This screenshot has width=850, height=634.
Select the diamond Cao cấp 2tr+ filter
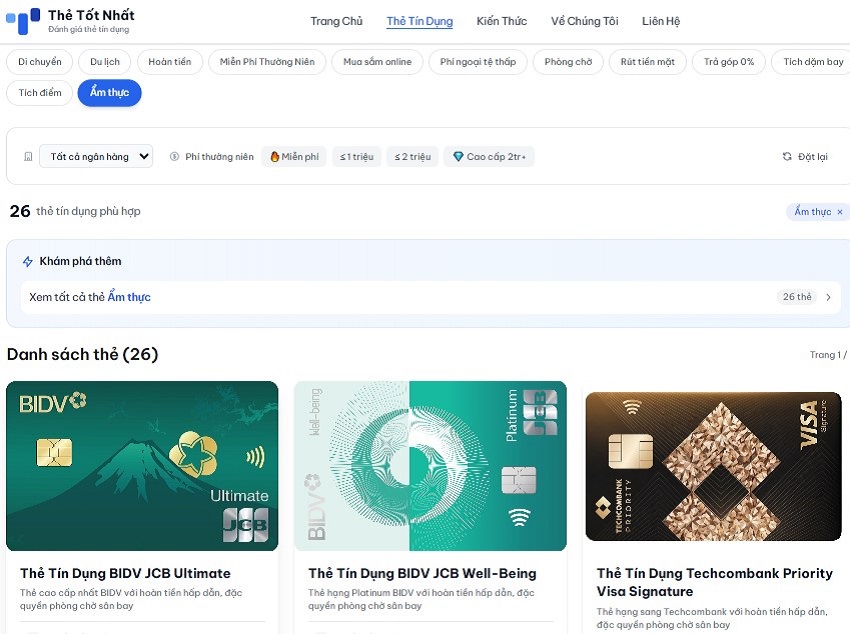coord(489,157)
